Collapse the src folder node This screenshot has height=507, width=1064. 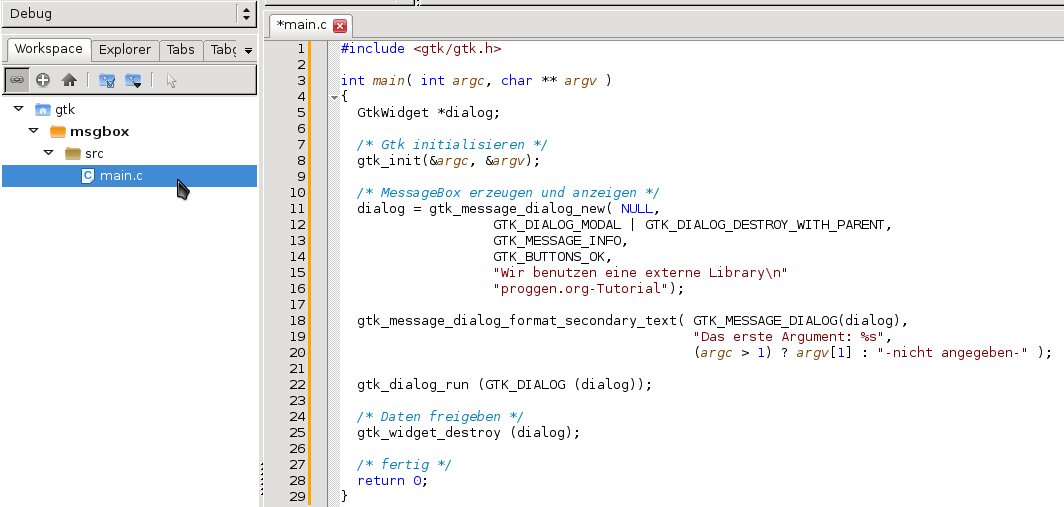48,153
